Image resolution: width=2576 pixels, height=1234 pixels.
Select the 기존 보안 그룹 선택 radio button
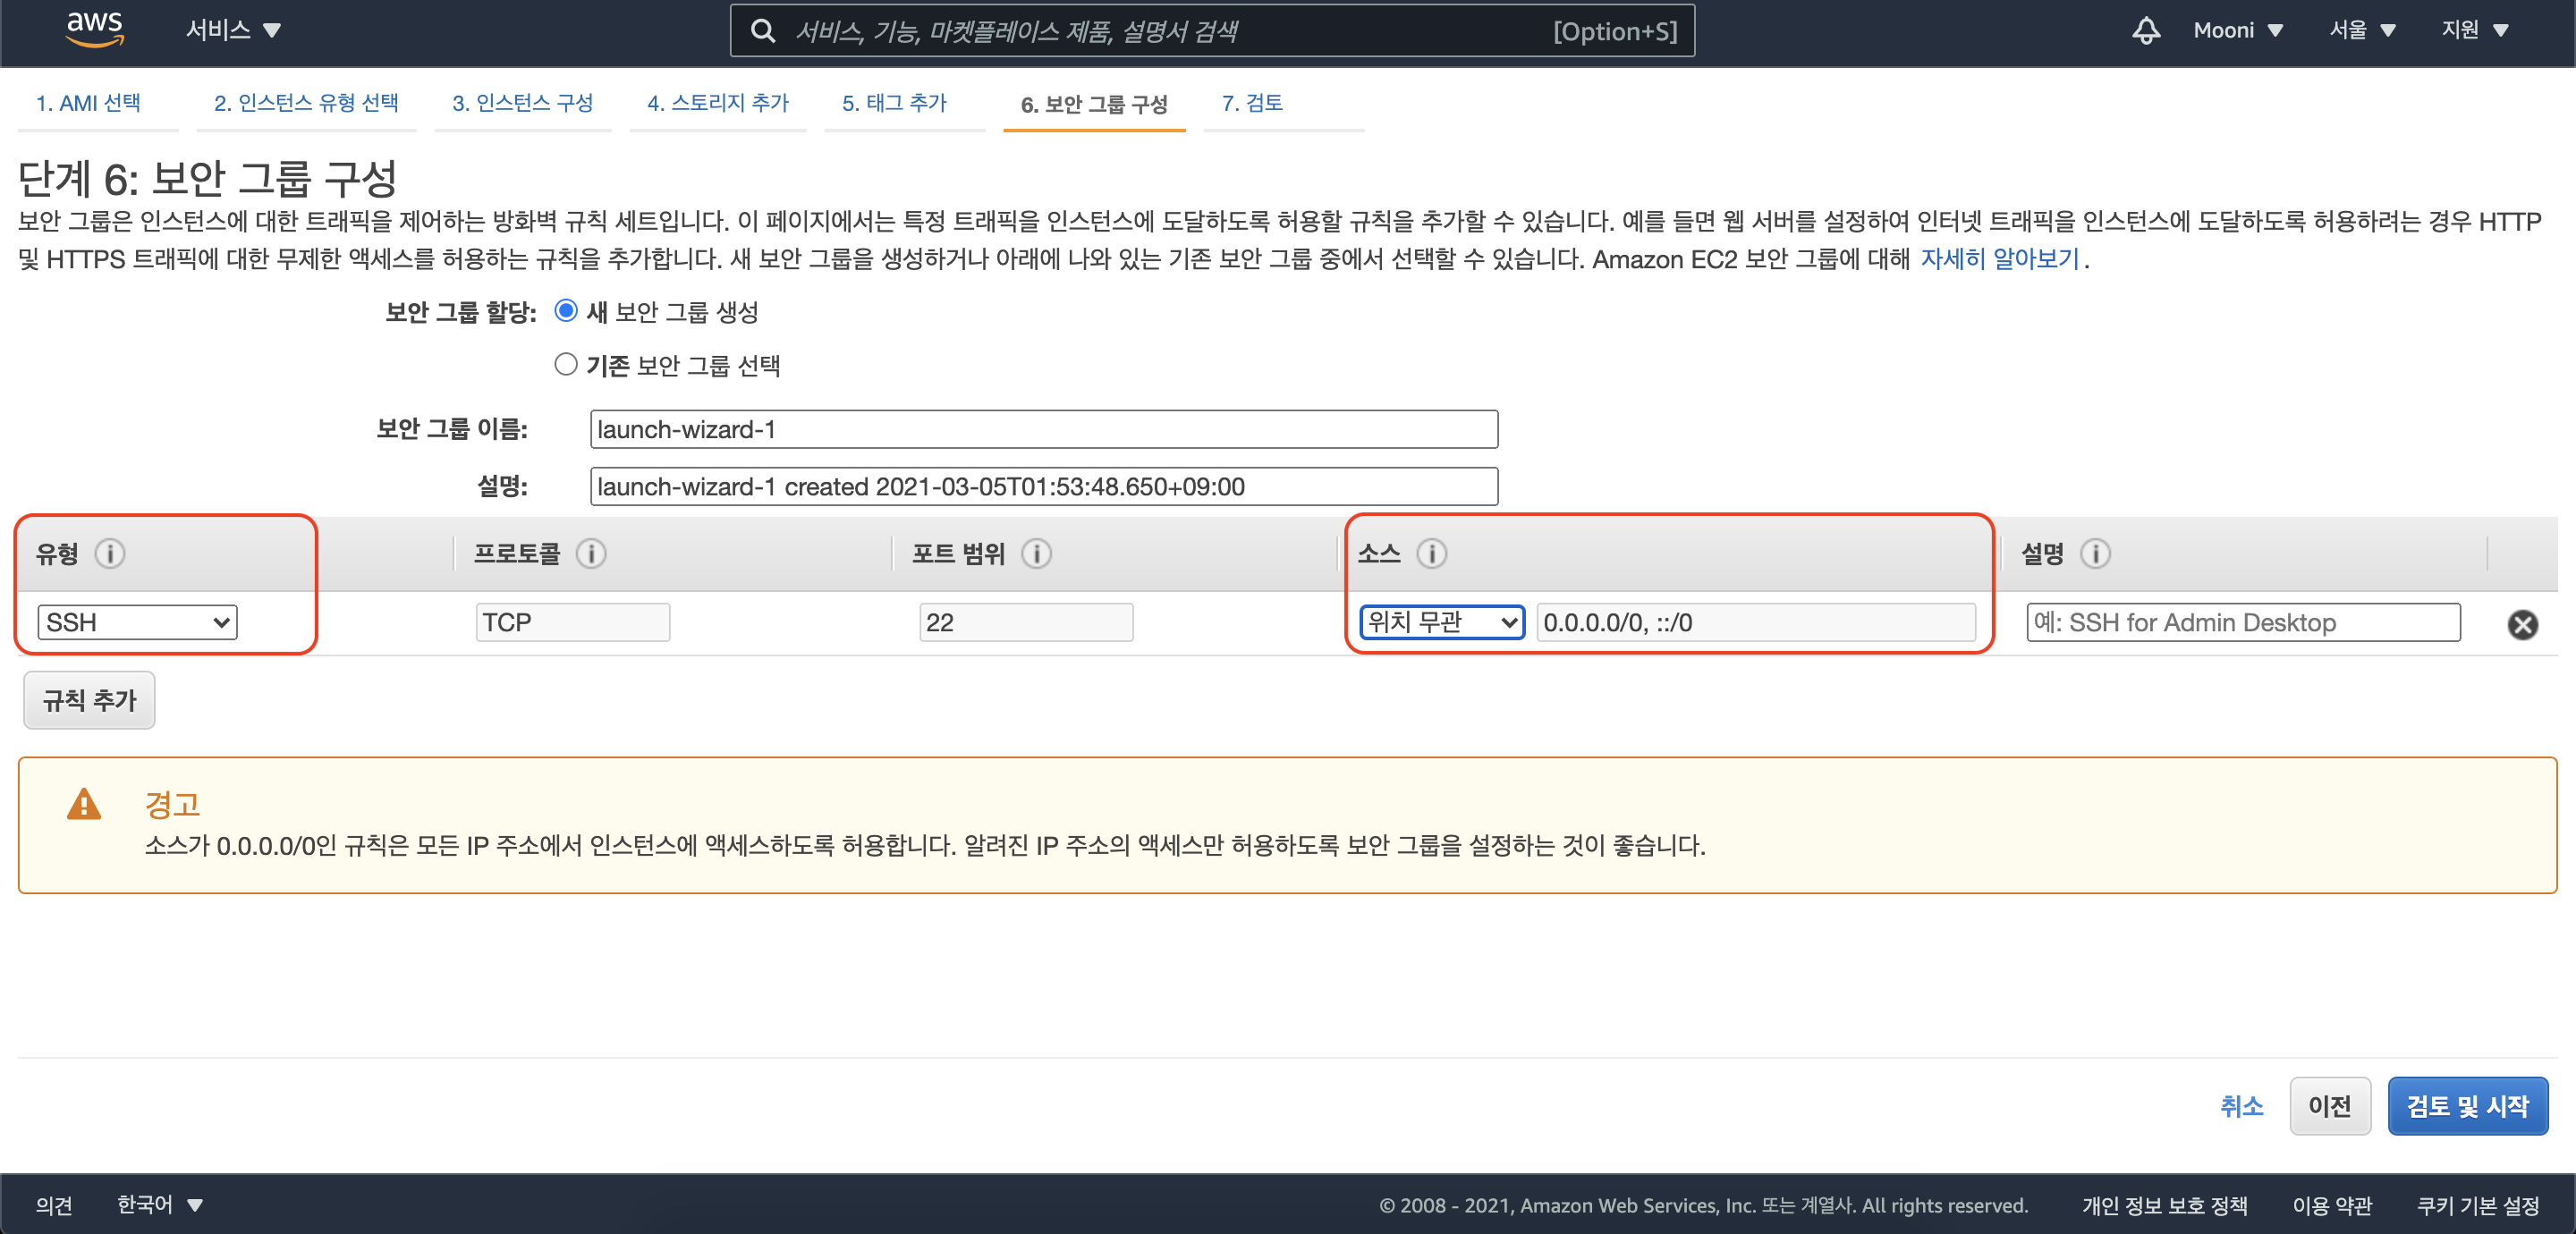tap(566, 364)
